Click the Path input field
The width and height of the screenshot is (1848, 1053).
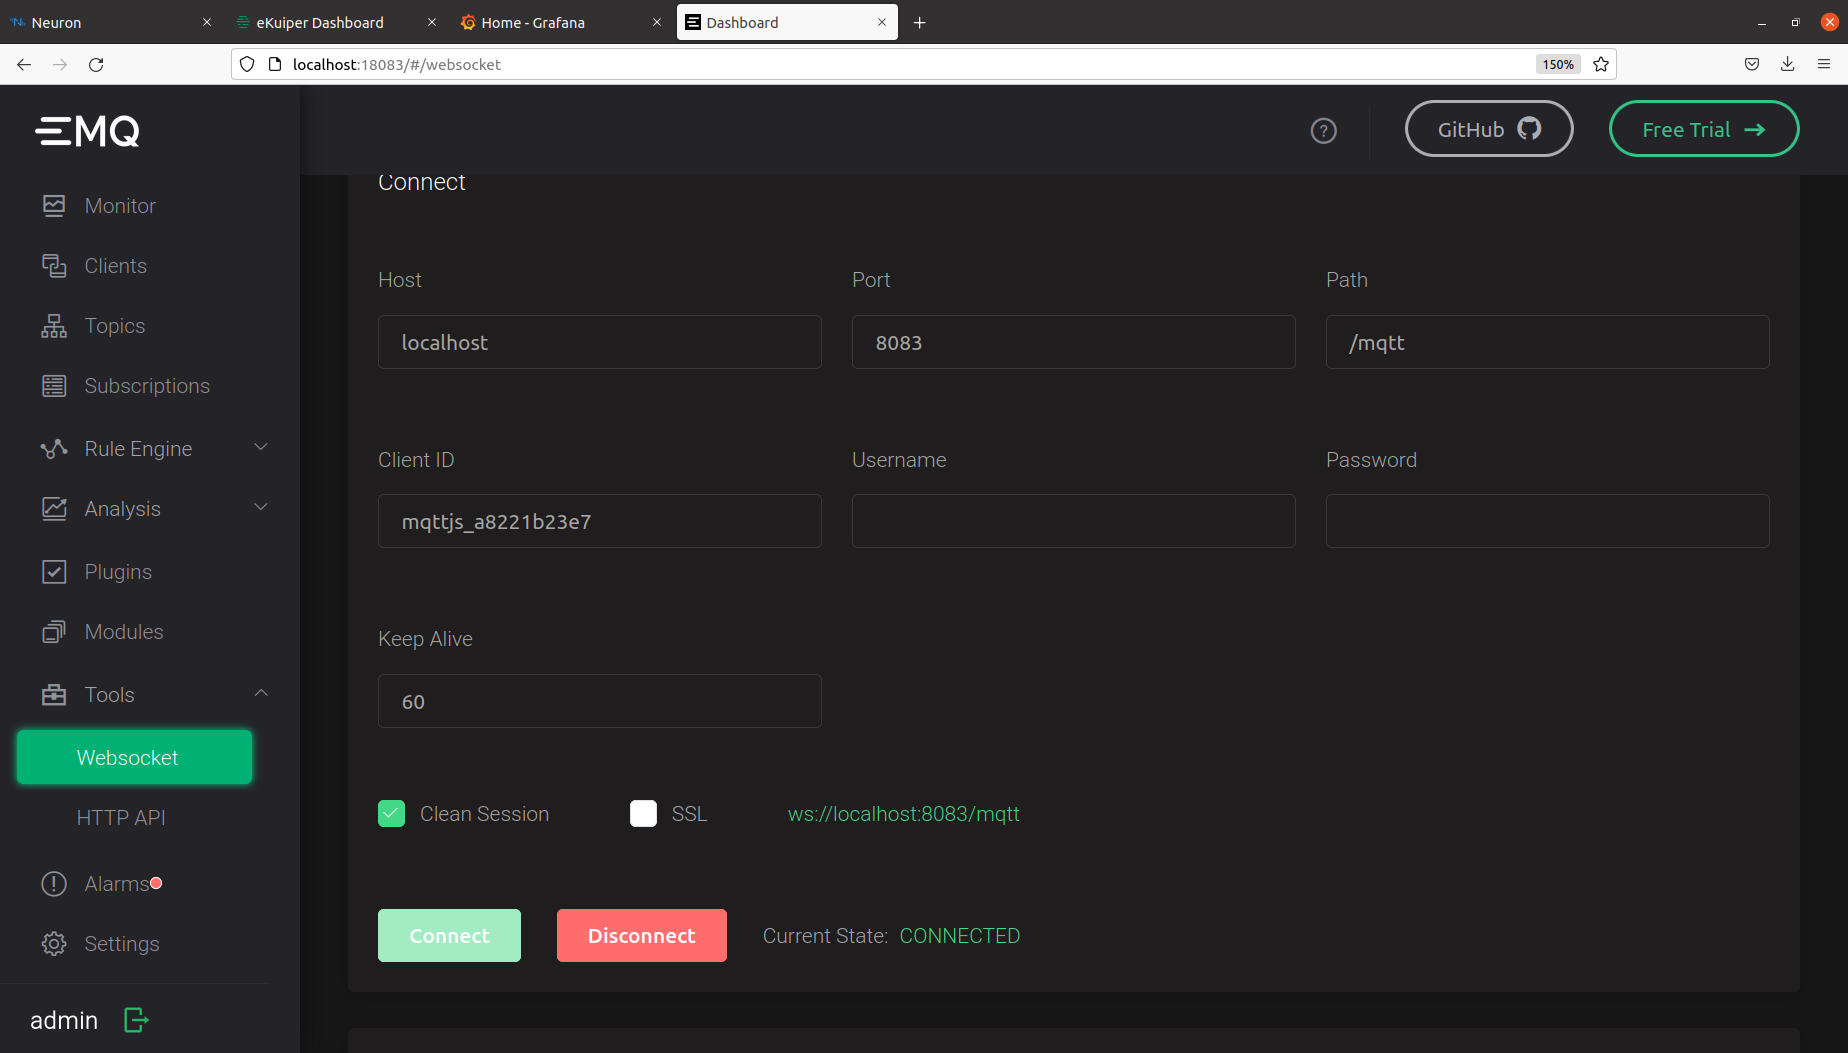[1548, 342]
